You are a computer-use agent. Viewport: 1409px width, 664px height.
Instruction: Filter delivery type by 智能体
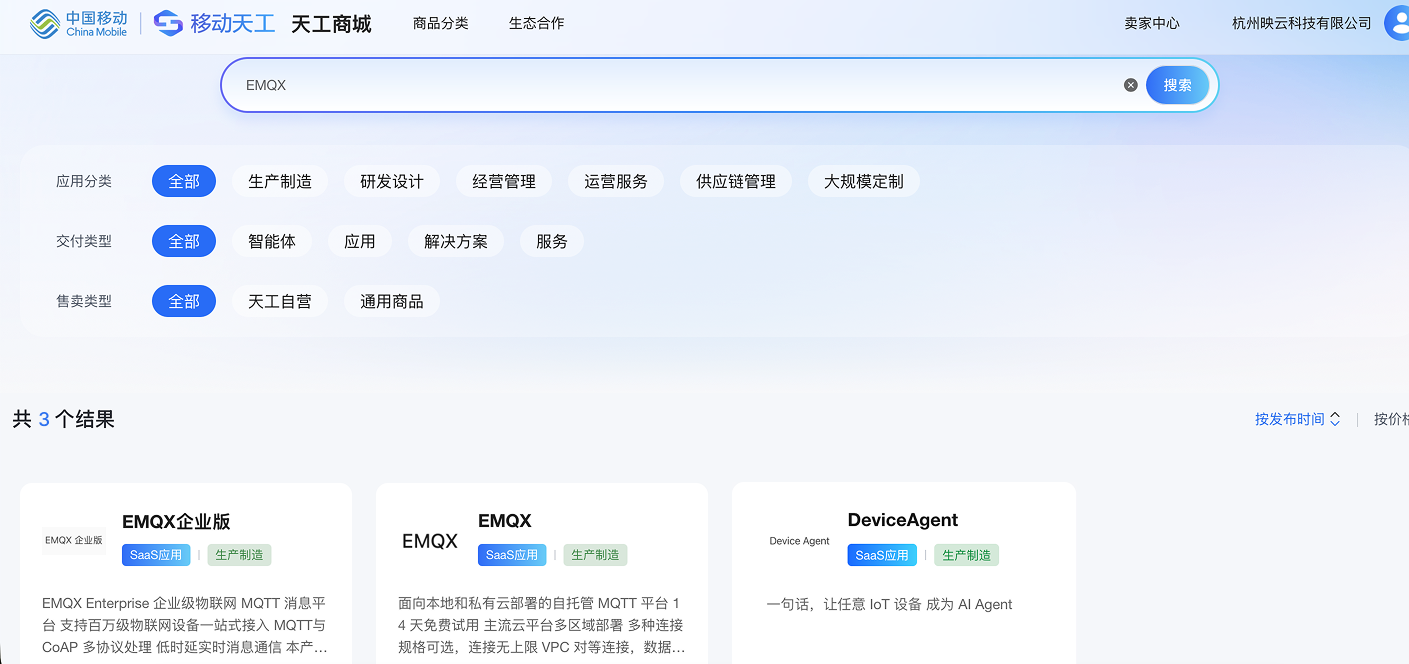click(x=272, y=241)
